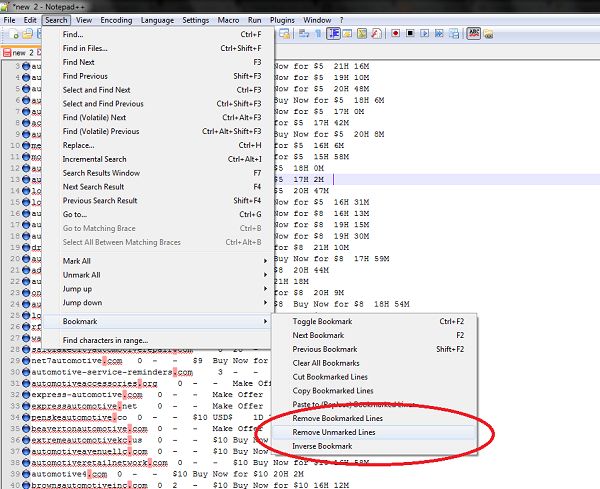Select Remove Bookmarked Lines
600x489 pixels.
(x=375, y=418)
